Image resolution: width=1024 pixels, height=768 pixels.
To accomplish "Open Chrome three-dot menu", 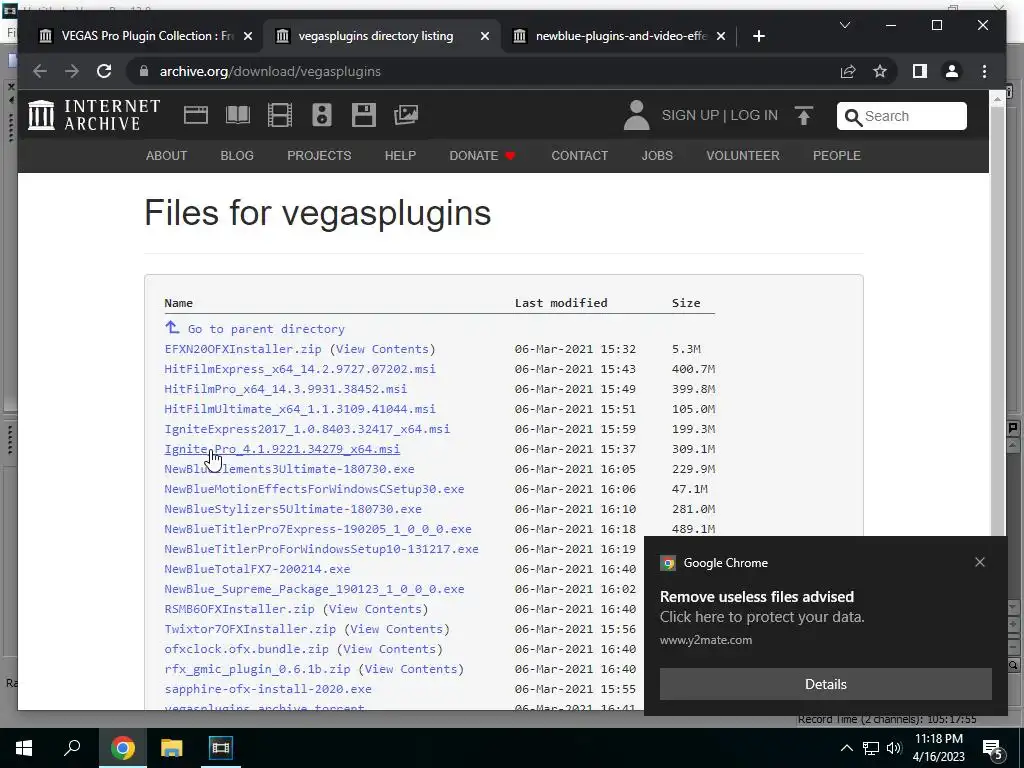I will coord(984,71).
